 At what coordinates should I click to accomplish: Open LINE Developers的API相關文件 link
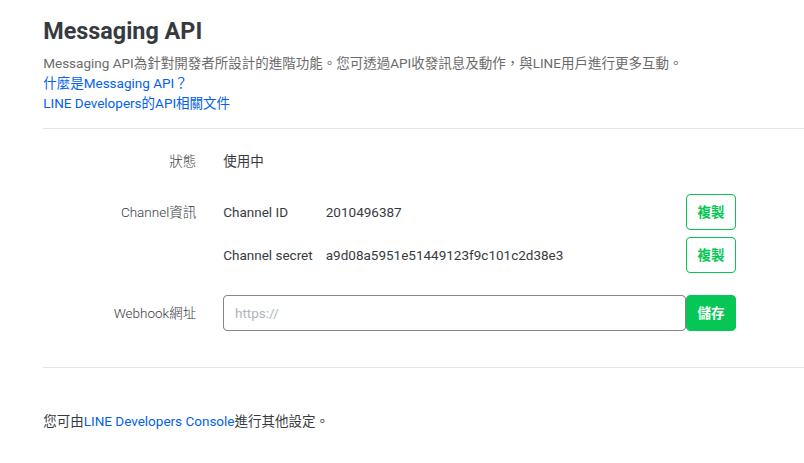[136, 104]
